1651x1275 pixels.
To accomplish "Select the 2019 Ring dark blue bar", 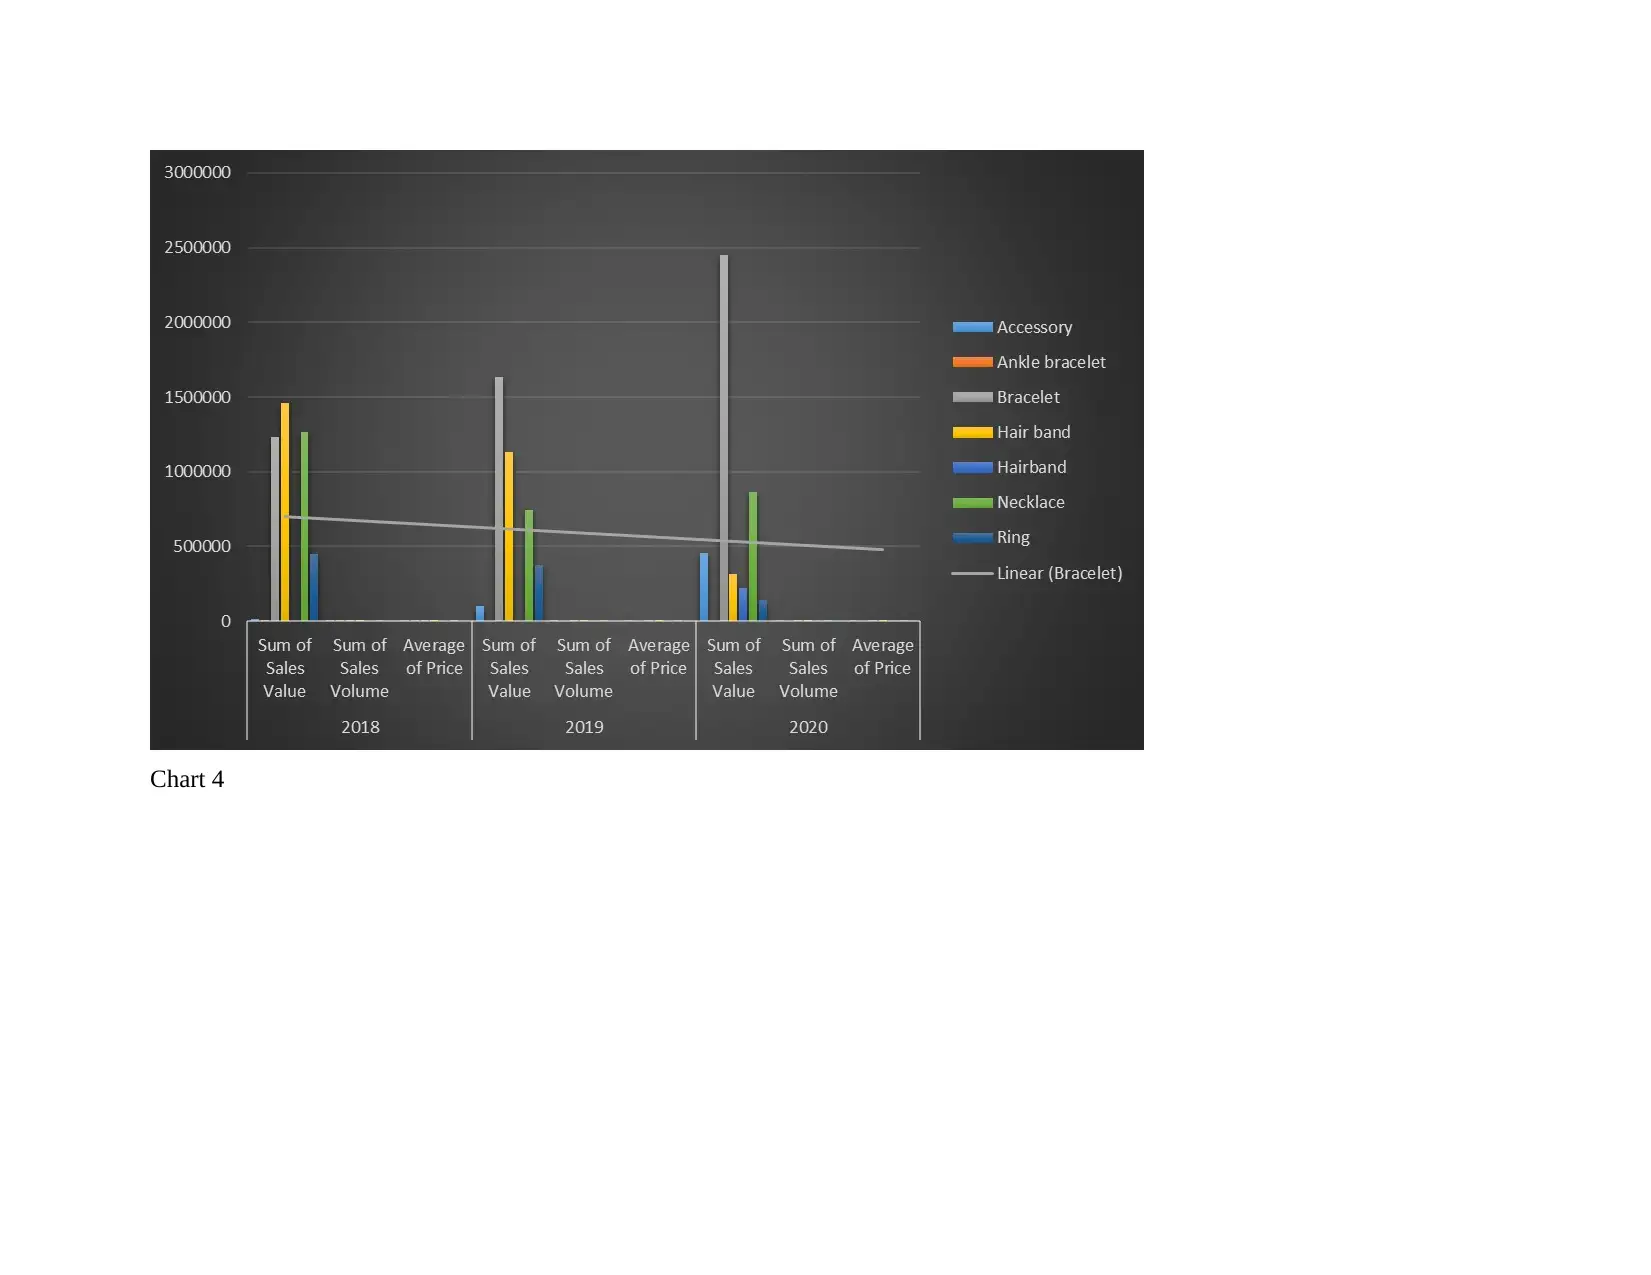I will coord(539,594).
